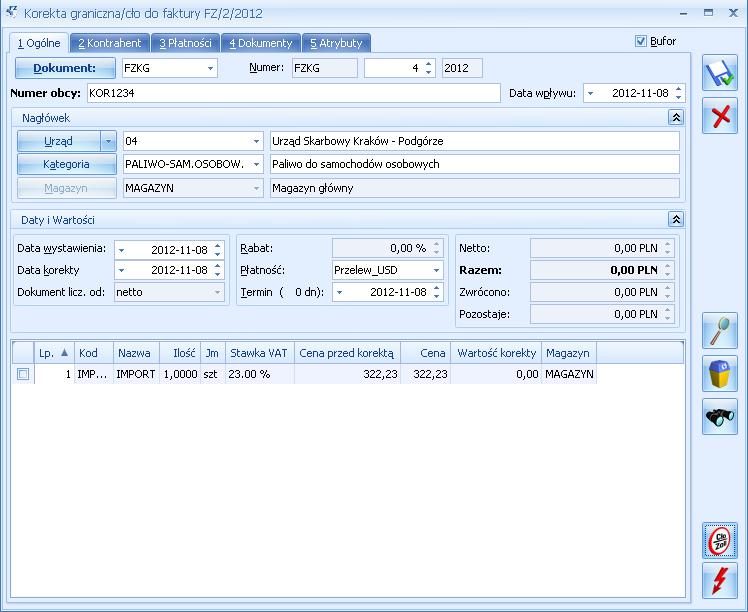Click the binoculars search icon

[719, 417]
